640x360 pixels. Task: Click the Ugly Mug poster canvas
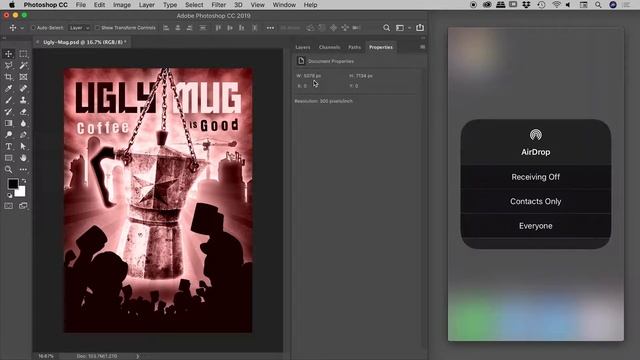tap(158, 200)
